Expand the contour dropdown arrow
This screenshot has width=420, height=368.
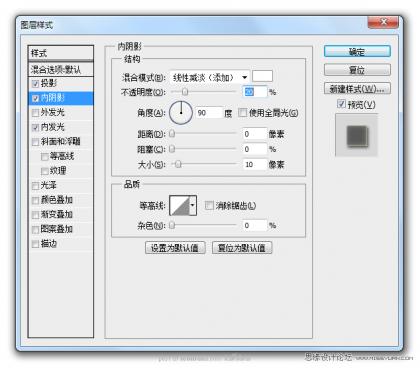click(x=193, y=206)
